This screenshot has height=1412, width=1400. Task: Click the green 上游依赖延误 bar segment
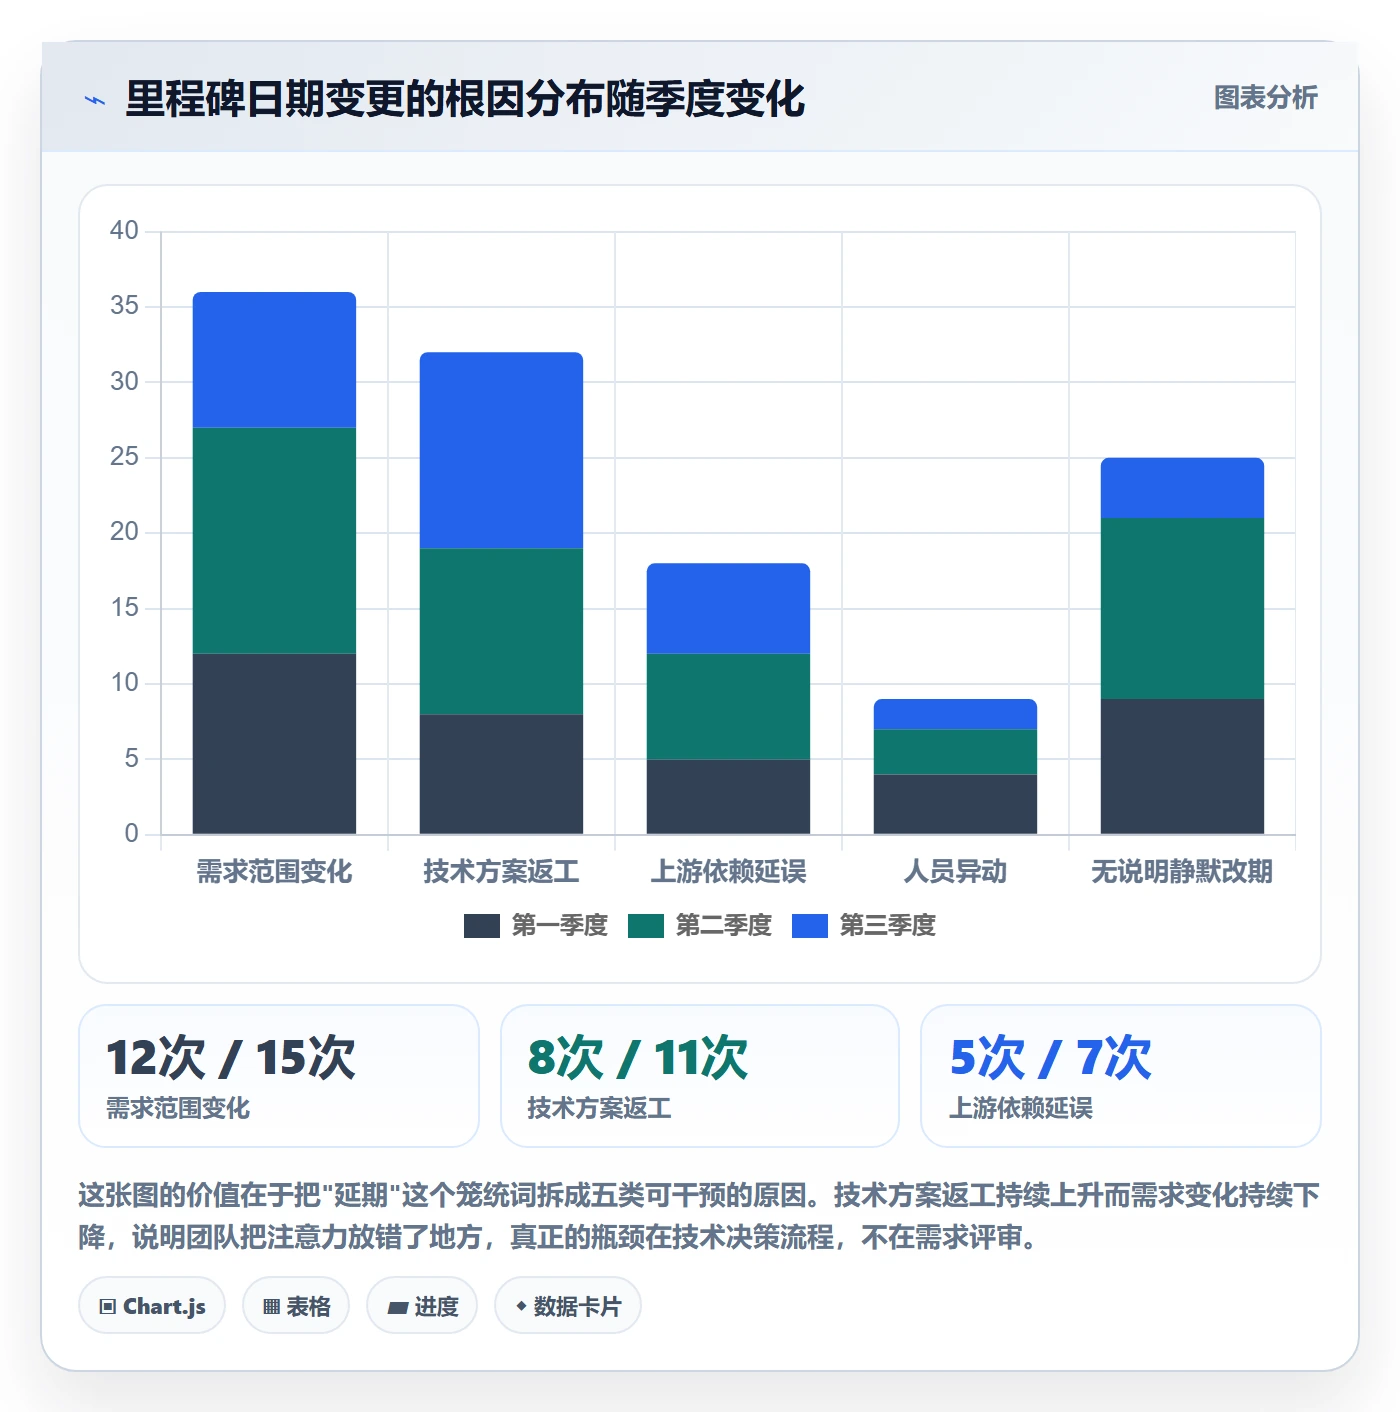728,707
